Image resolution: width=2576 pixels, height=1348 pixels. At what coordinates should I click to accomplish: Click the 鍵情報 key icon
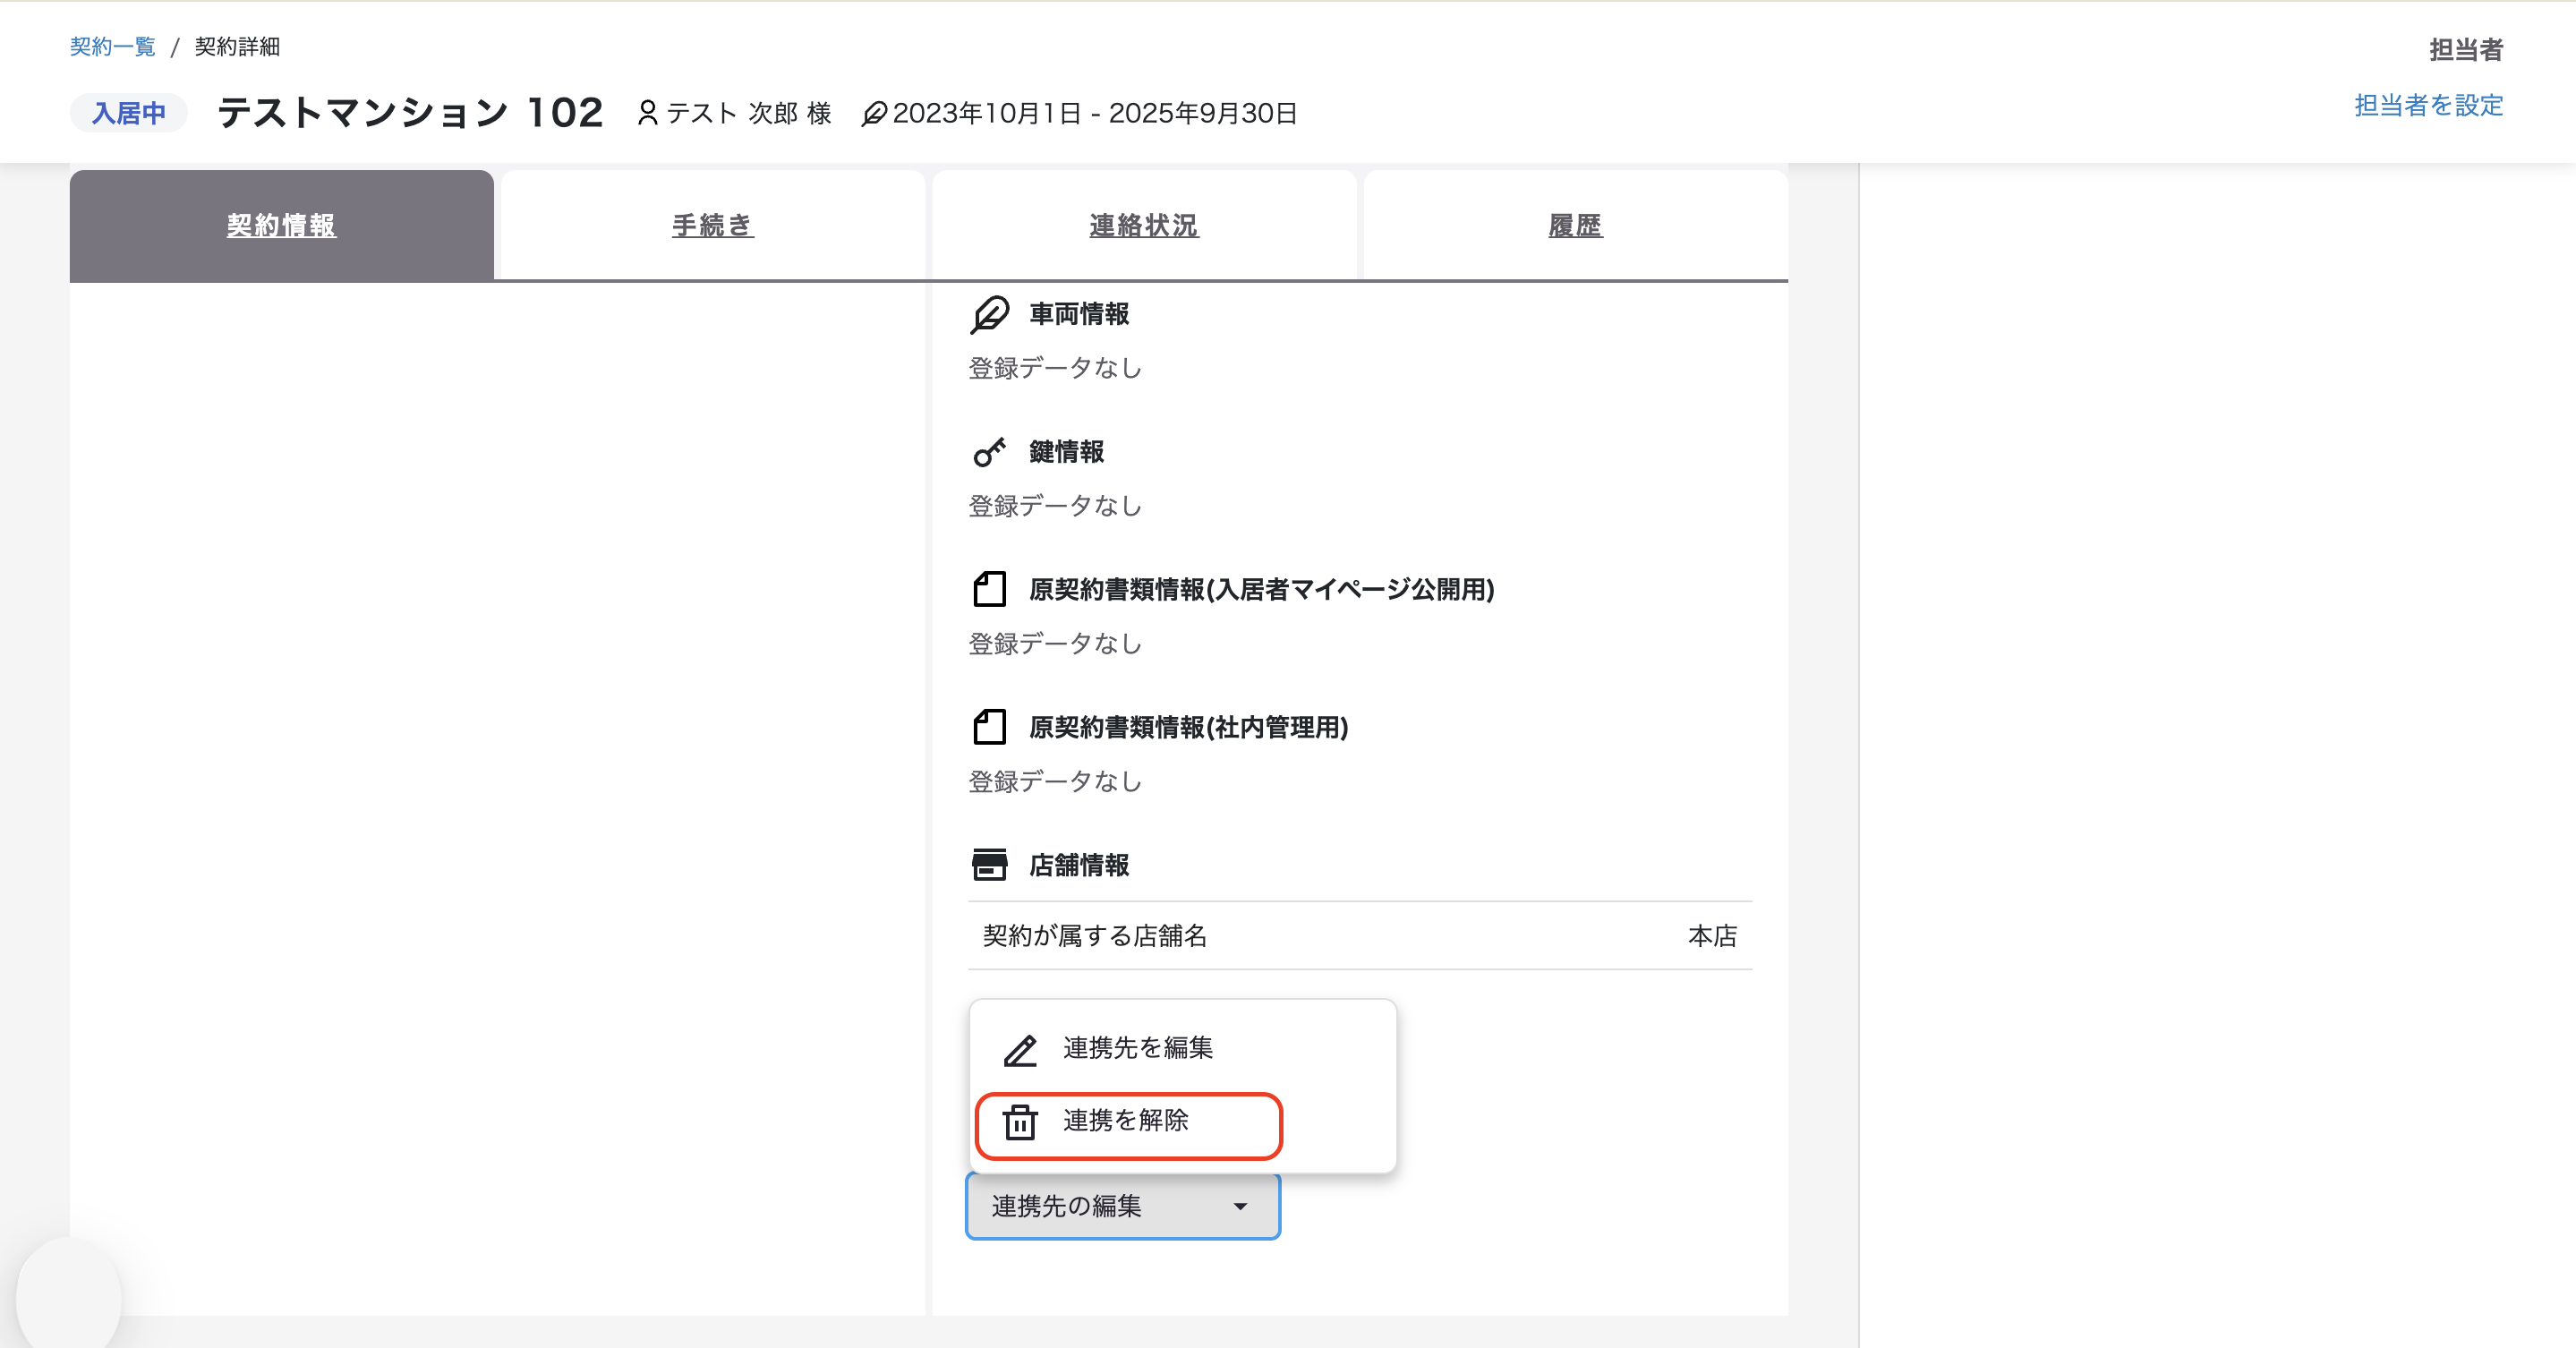[x=989, y=452]
